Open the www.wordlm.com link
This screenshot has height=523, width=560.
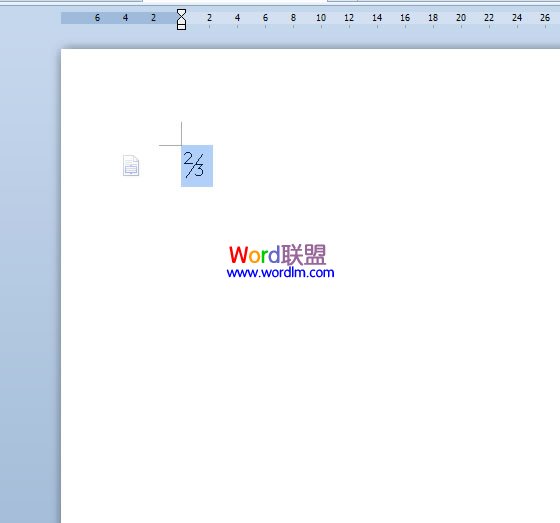coord(280,273)
